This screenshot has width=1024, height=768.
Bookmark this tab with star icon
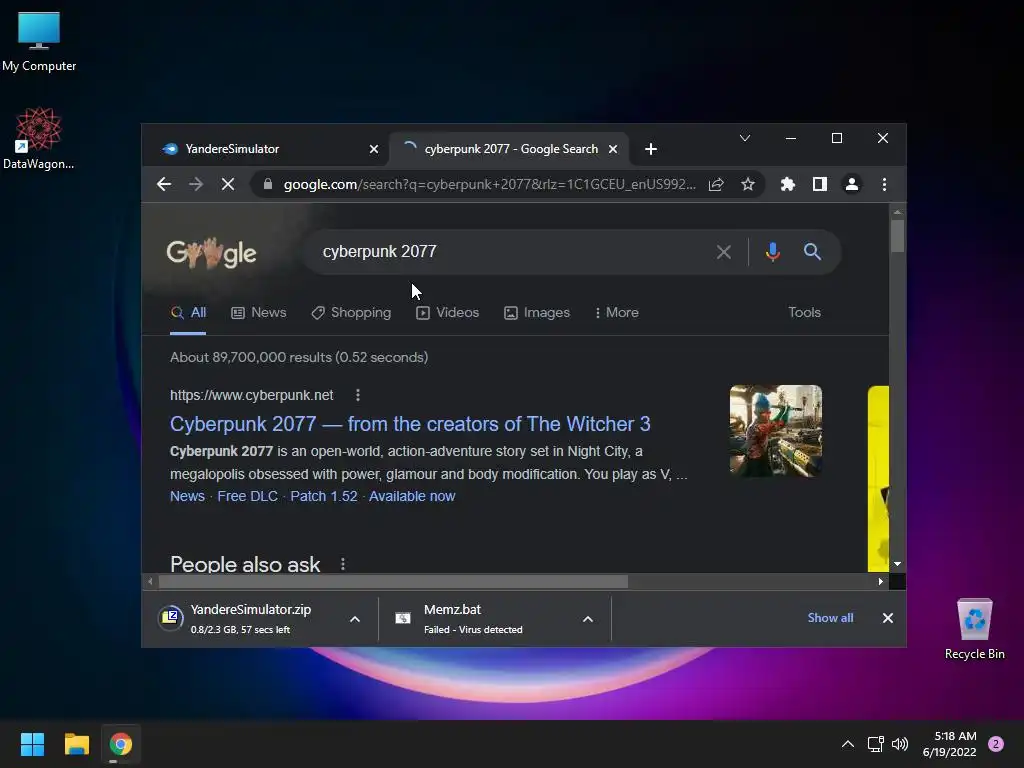pos(748,185)
